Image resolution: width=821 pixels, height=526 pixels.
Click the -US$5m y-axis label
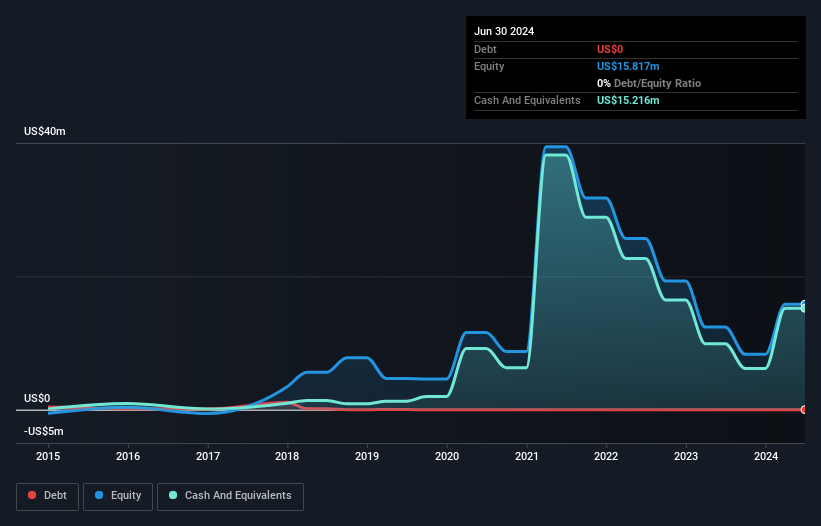(43, 431)
